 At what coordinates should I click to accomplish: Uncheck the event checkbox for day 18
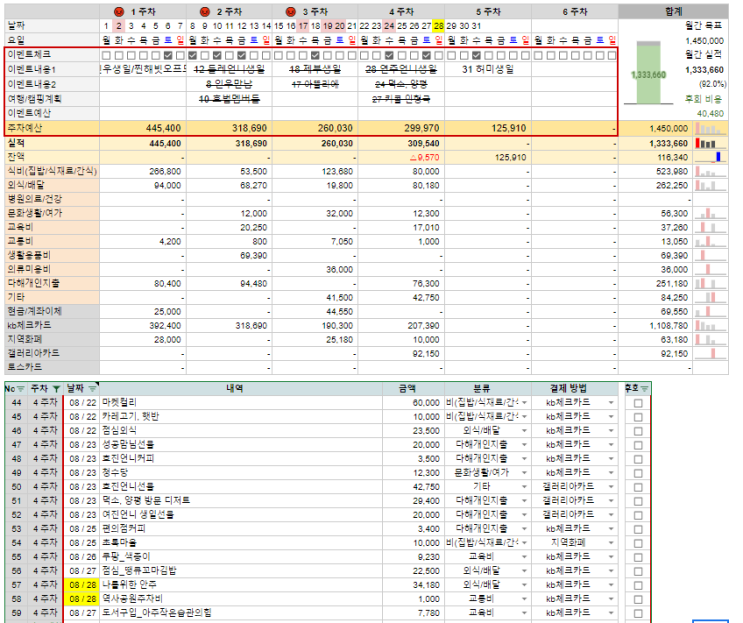click(x=315, y=55)
